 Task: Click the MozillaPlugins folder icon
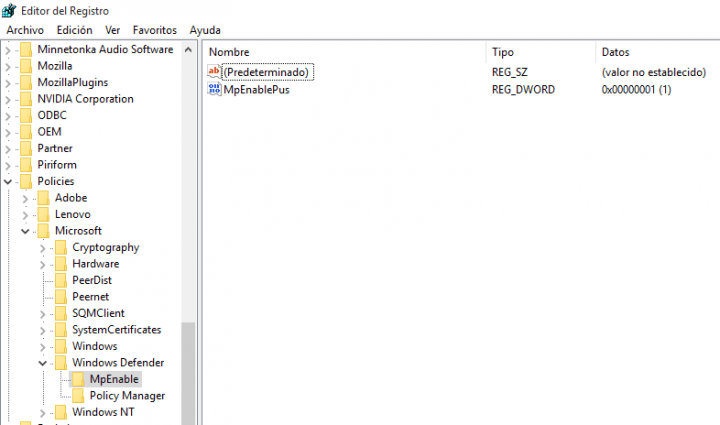(26, 82)
